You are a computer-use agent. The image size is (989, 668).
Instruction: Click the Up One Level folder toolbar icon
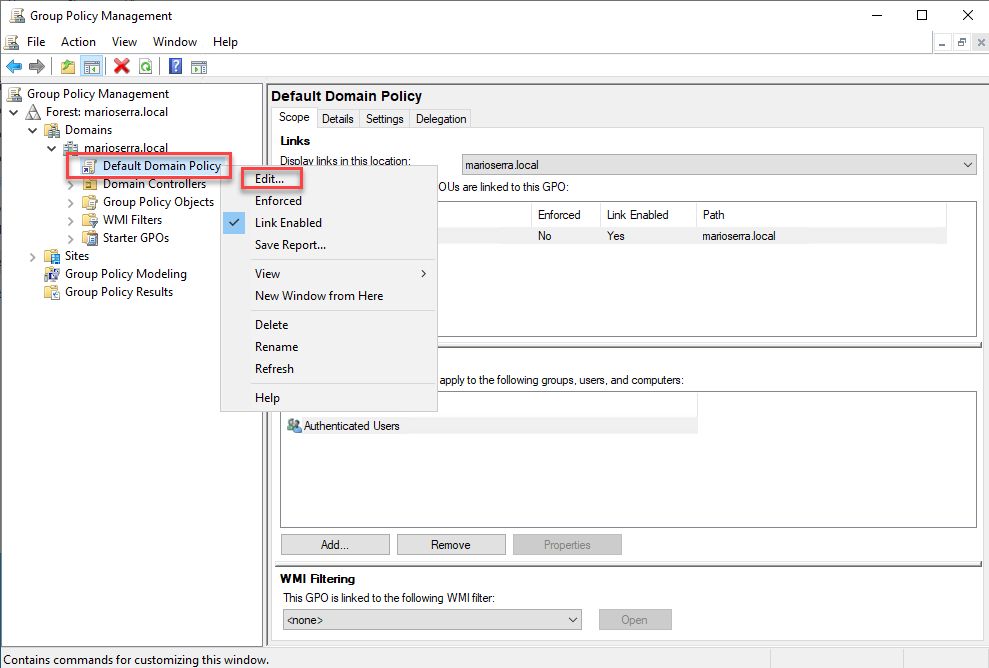(67, 66)
